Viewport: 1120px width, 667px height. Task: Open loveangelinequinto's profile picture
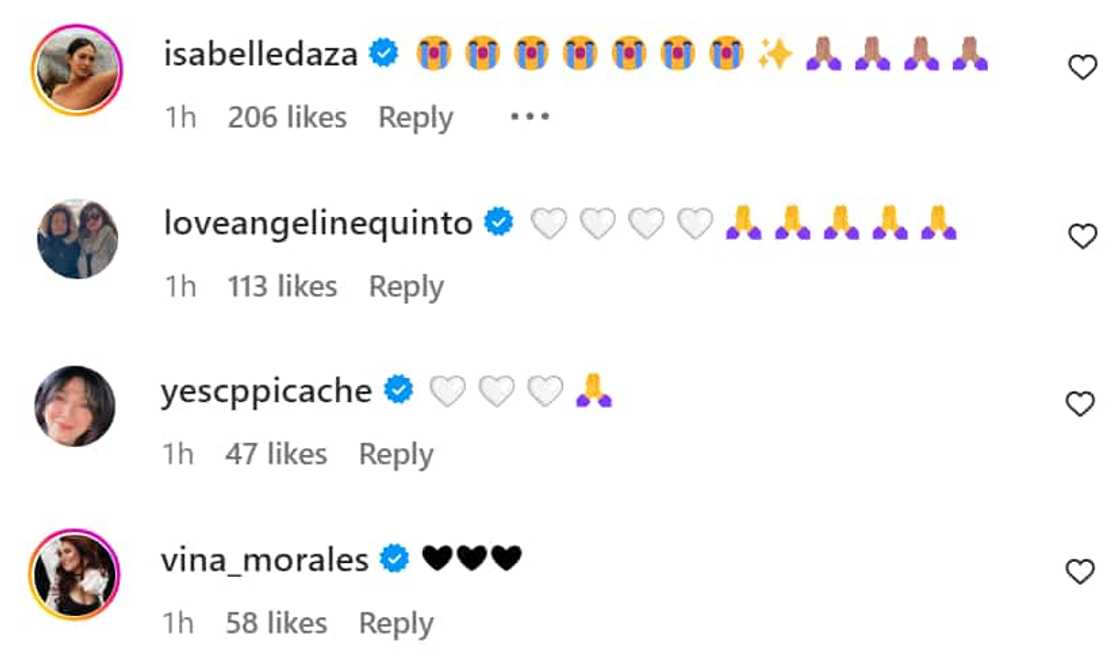pyautogui.click(x=77, y=238)
